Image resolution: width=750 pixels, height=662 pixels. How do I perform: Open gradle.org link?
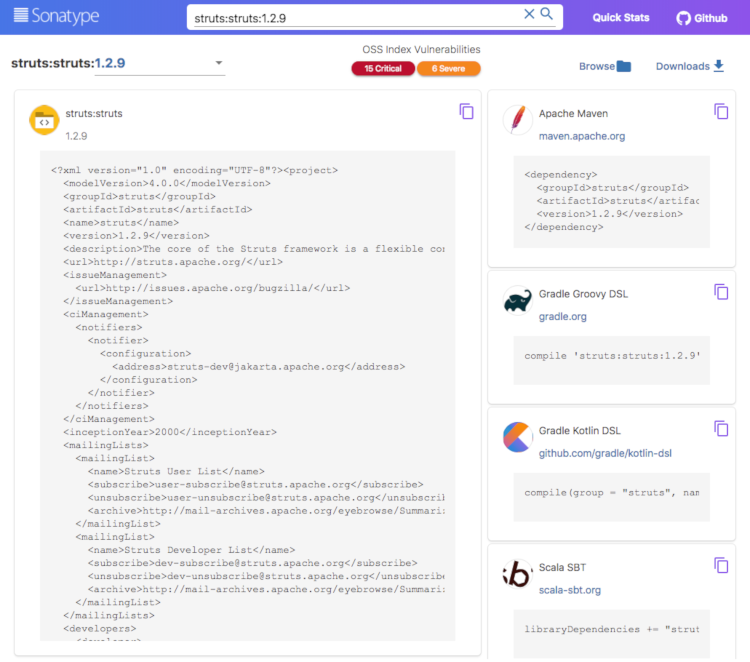click(x=562, y=317)
